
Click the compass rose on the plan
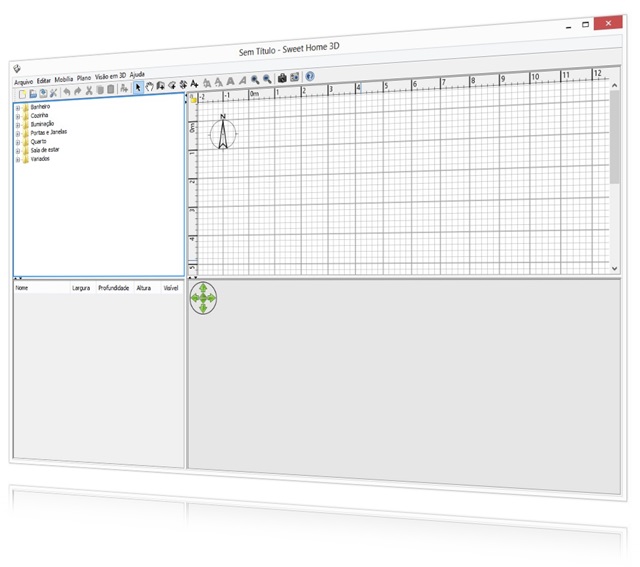[x=223, y=132]
